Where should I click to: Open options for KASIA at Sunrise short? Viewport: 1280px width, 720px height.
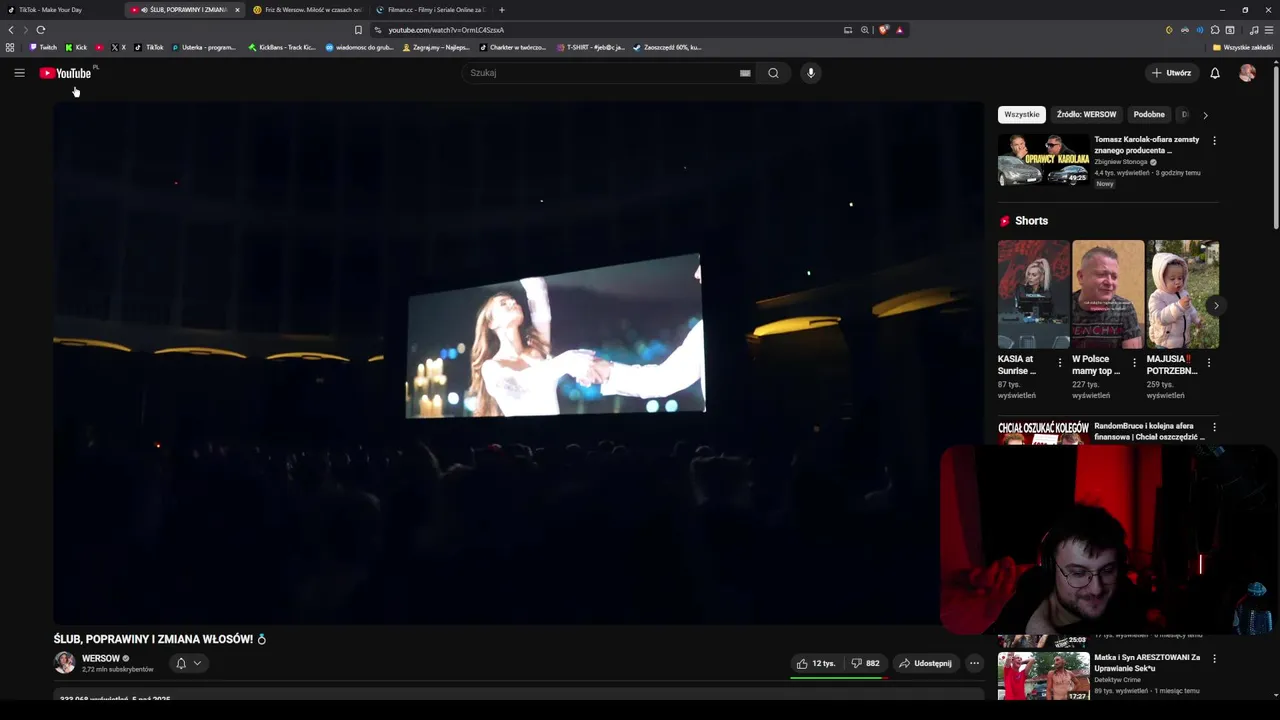(x=1060, y=363)
